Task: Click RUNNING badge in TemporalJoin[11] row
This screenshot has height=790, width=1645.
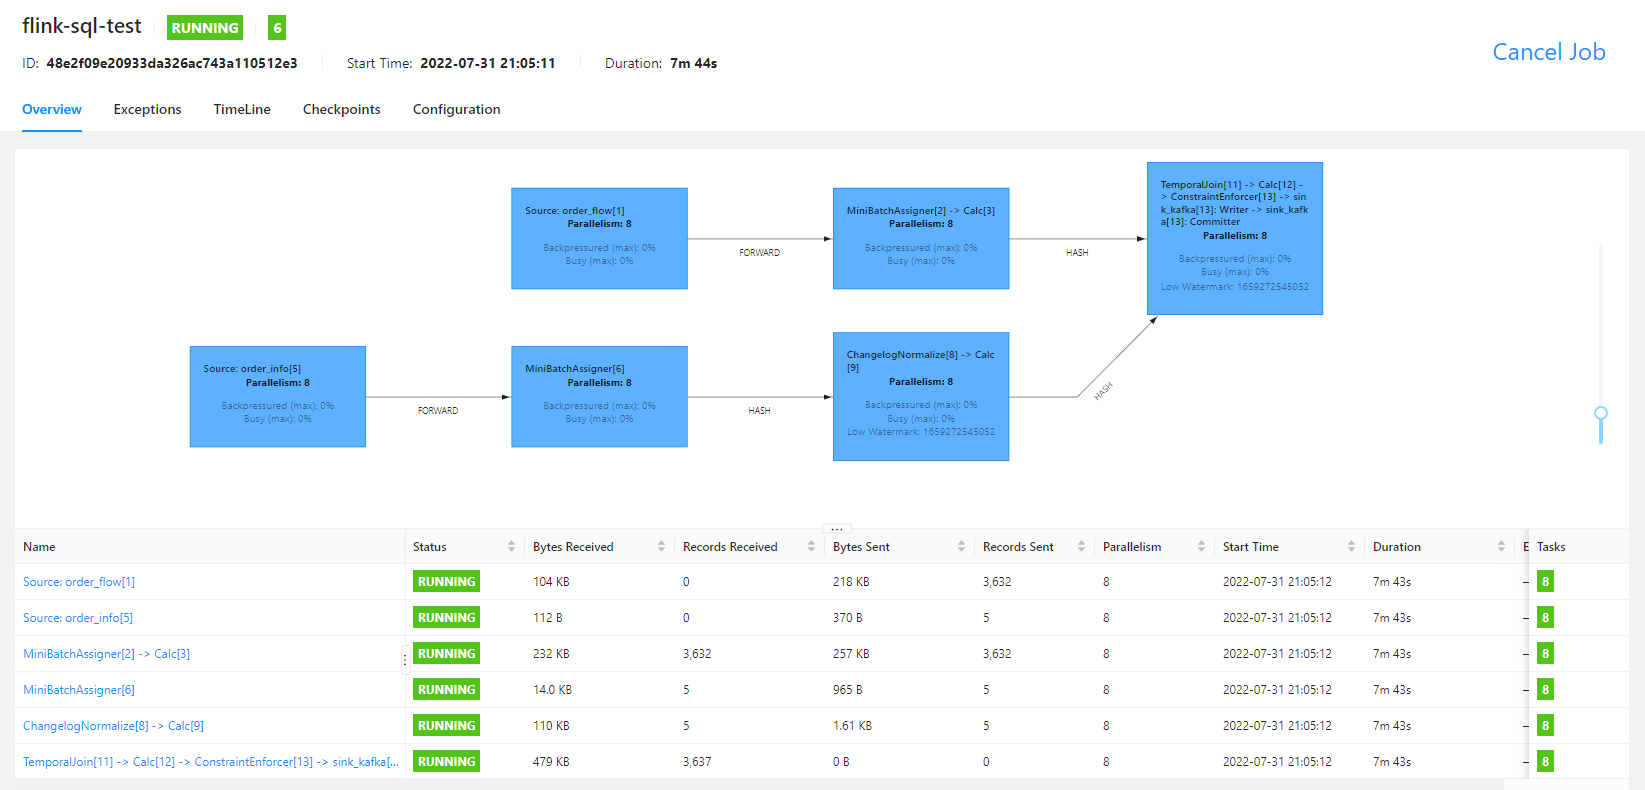Action: (447, 762)
